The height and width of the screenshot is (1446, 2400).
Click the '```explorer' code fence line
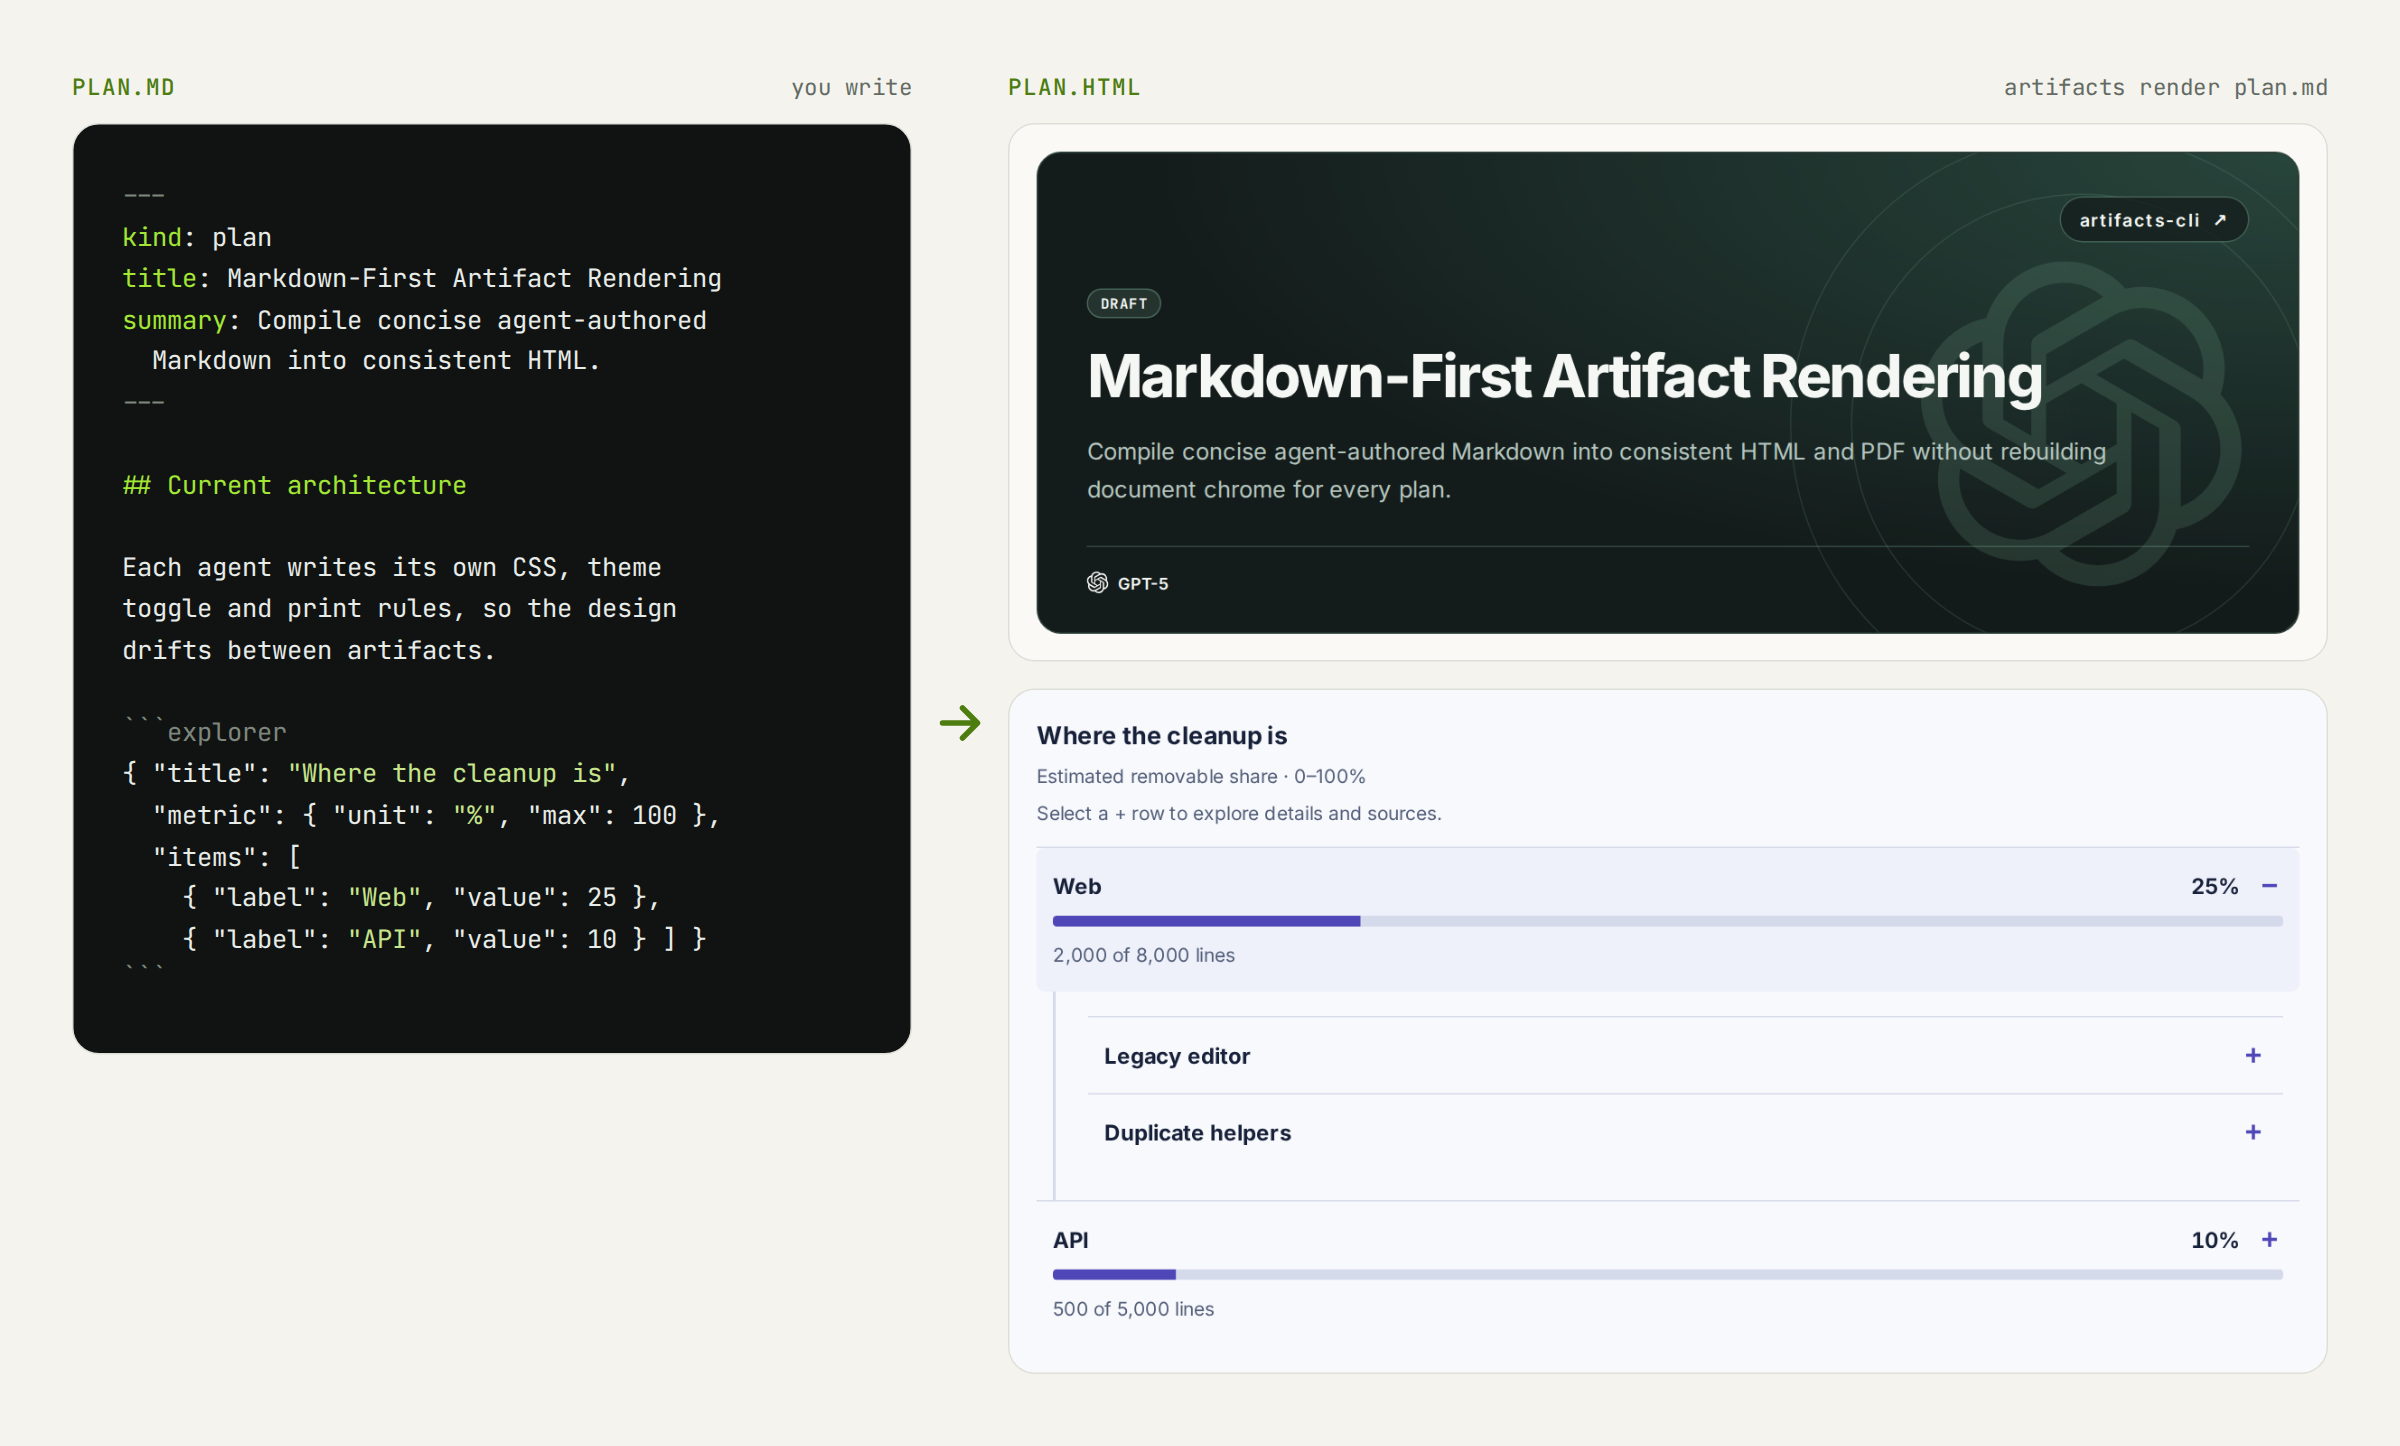click(x=204, y=730)
